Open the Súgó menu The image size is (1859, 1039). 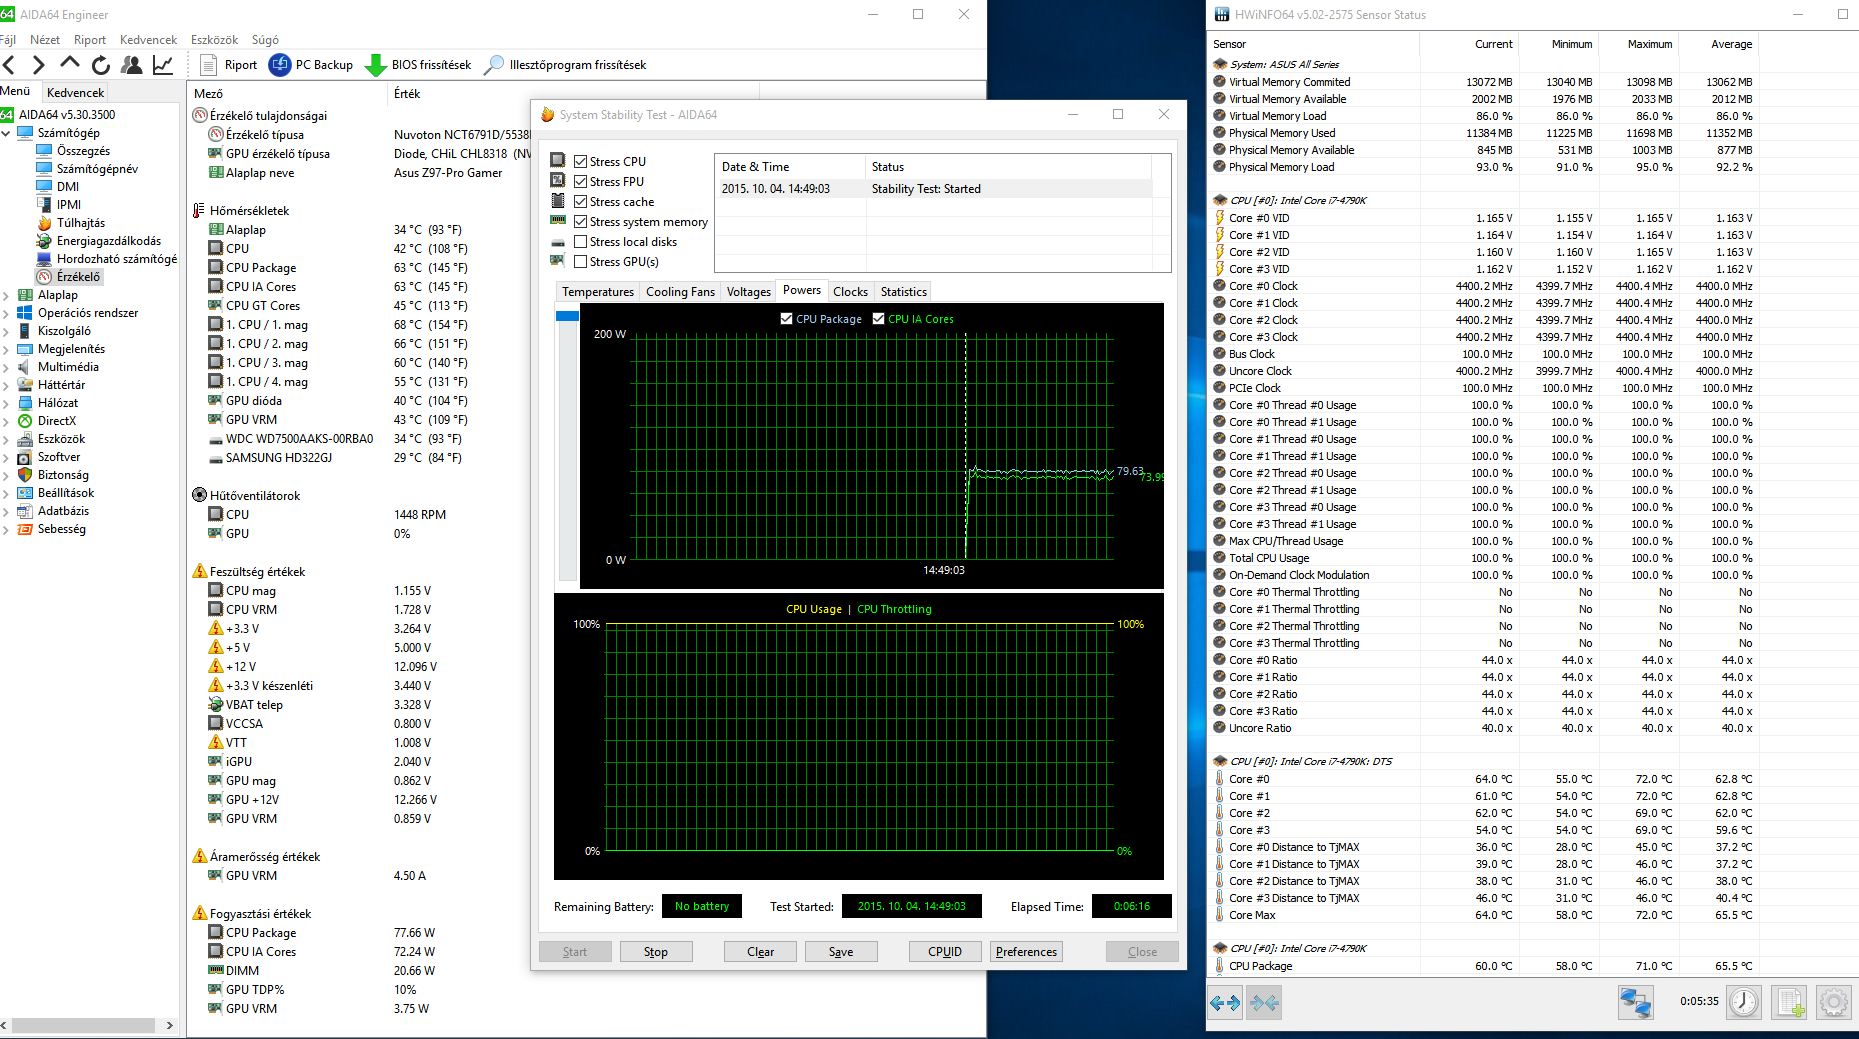[x=265, y=40]
